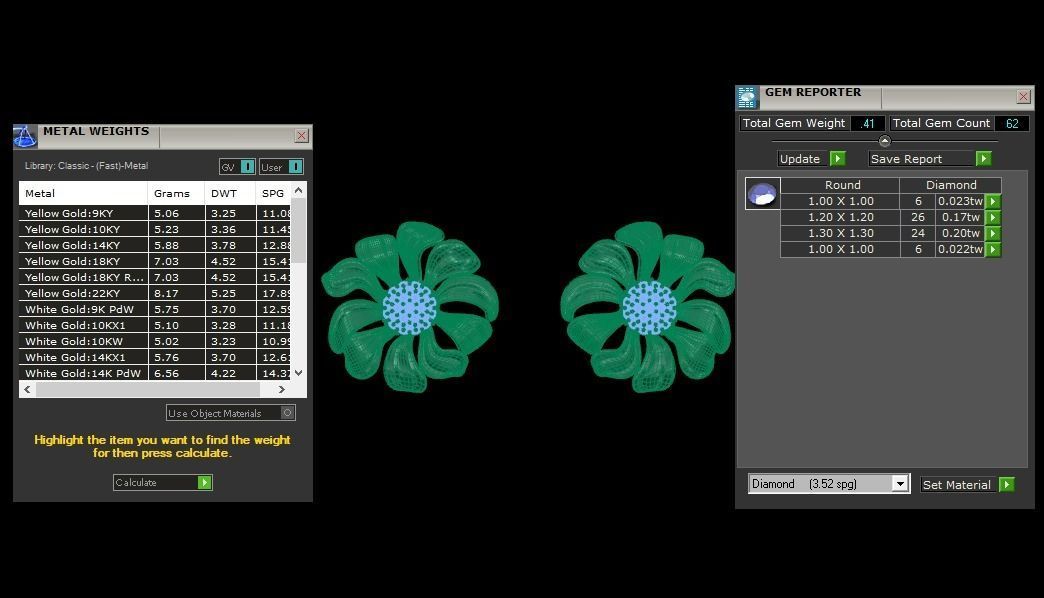Click the Metal column header

[83, 193]
